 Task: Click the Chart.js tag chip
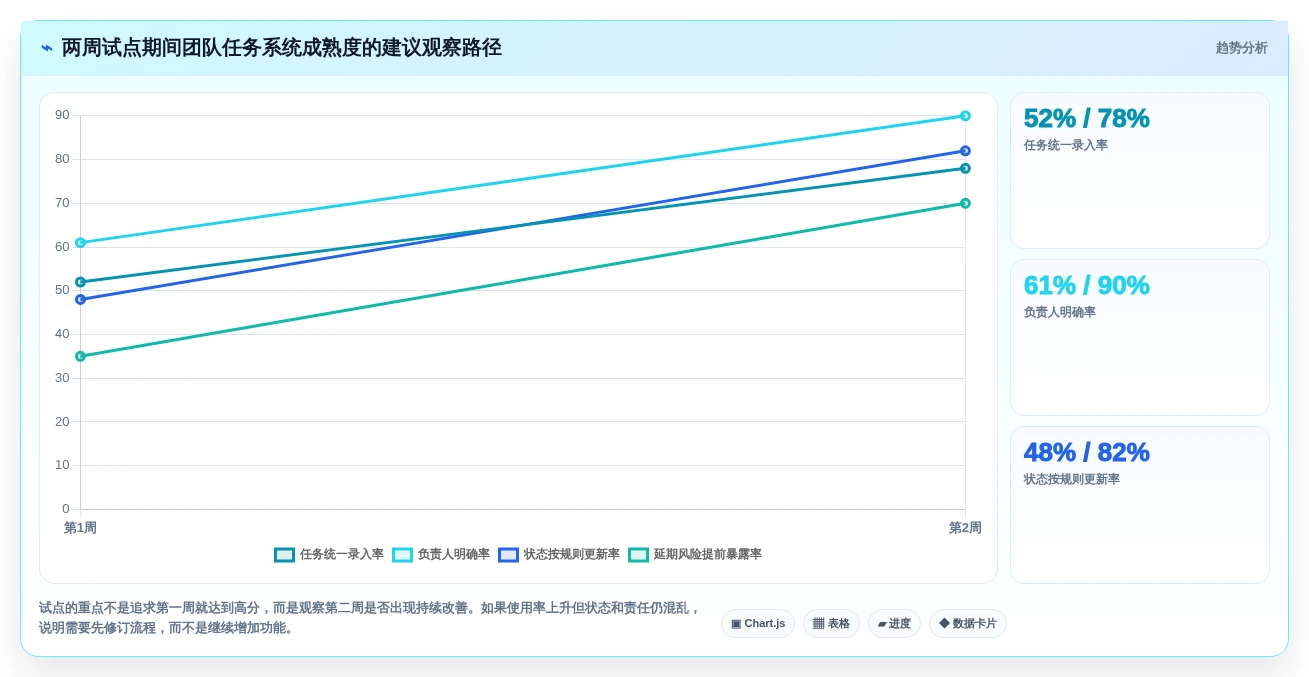point(758,623)
